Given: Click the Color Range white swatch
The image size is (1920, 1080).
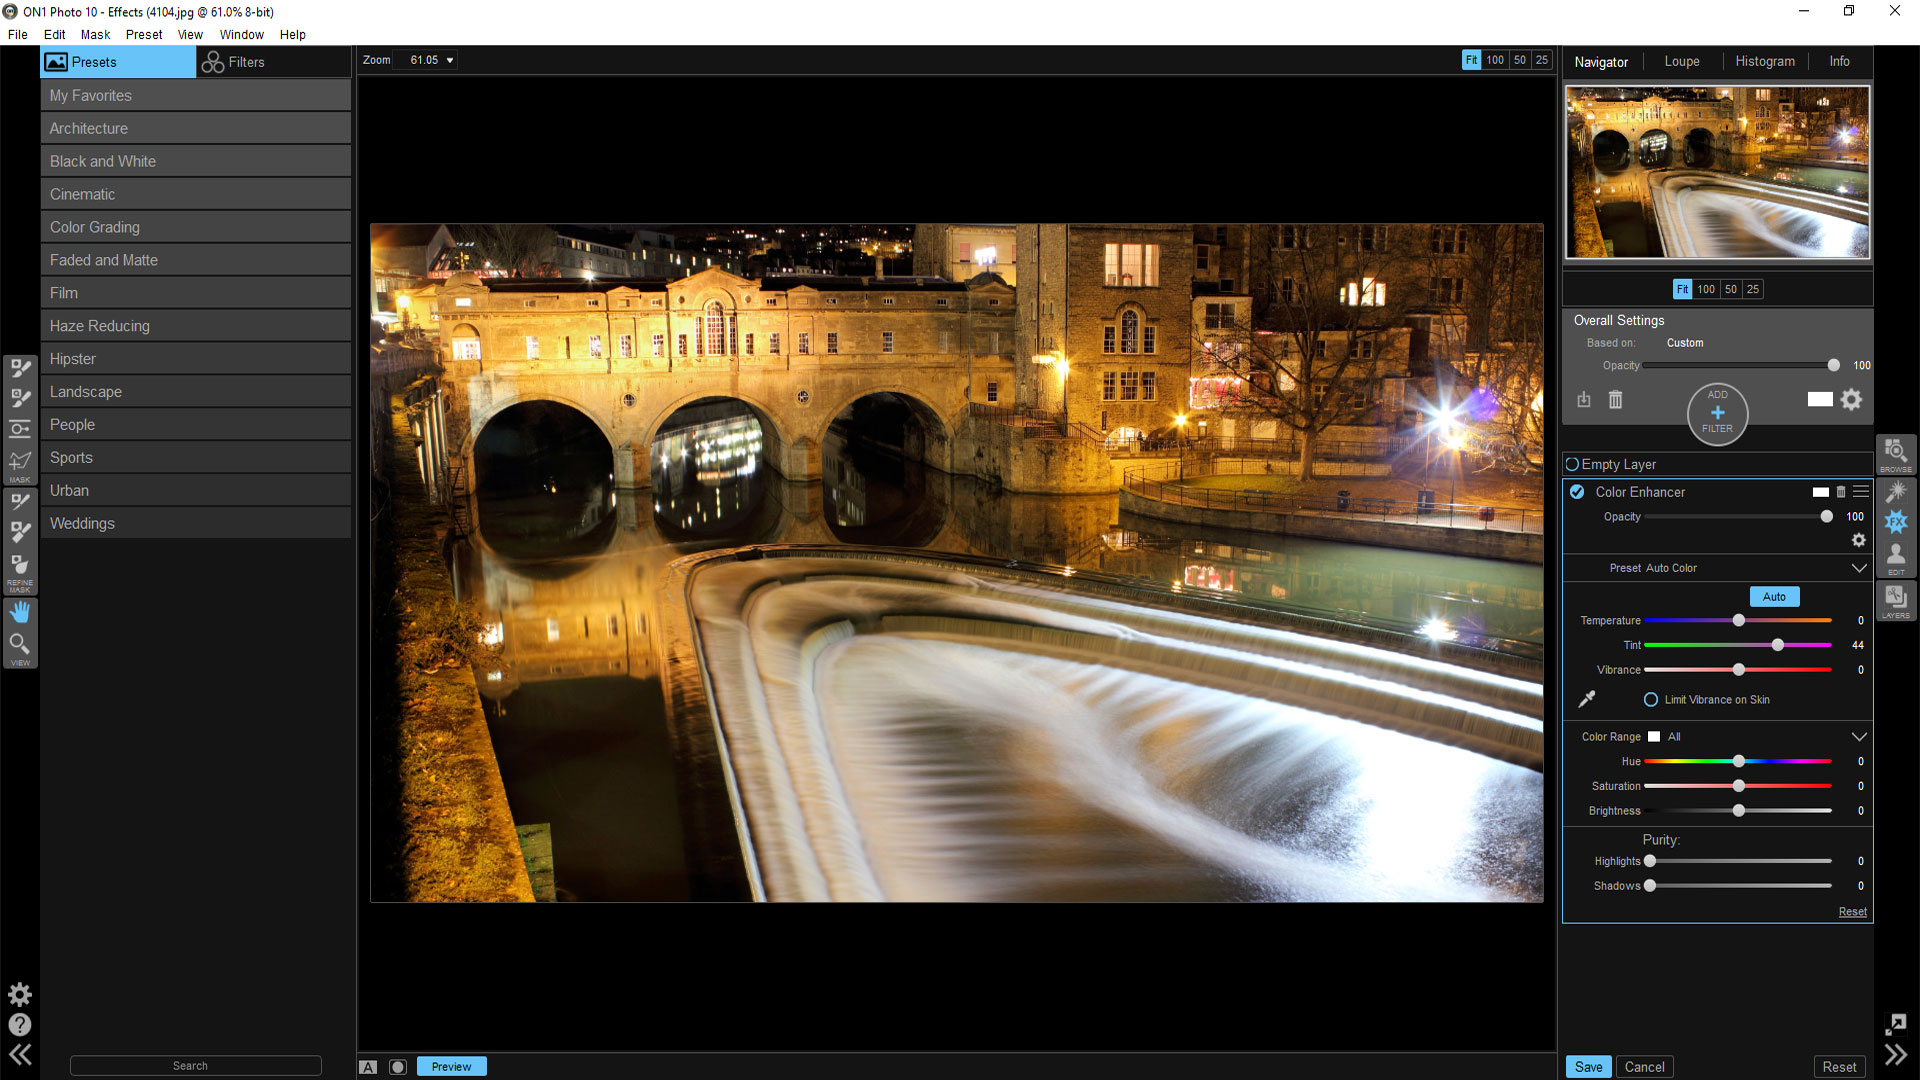Looking at the screenshot, I should click(1654, 737).
